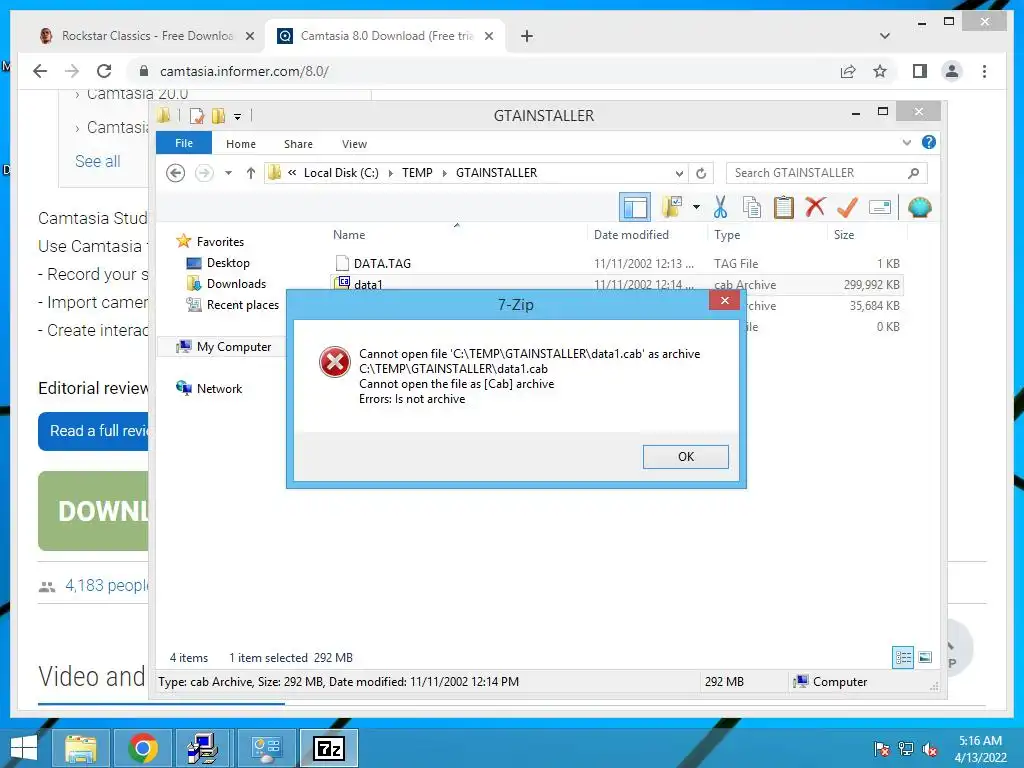
Task: Select My Computer in navigation pane
Action: click(x=234, y=347)
